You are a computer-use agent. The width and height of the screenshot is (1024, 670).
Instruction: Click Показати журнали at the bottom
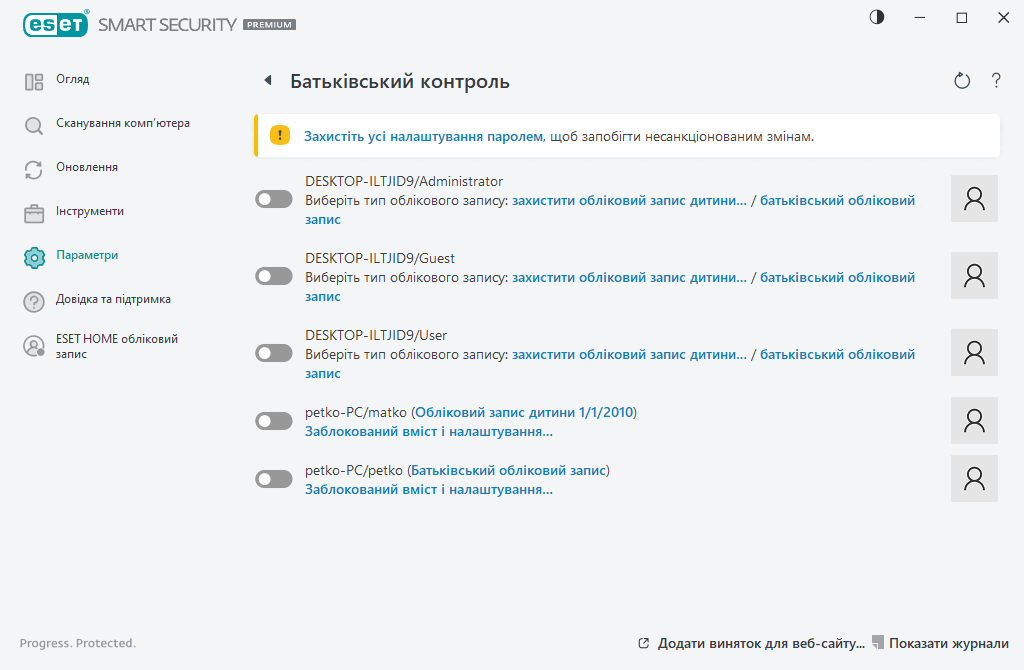pos(948,643)
